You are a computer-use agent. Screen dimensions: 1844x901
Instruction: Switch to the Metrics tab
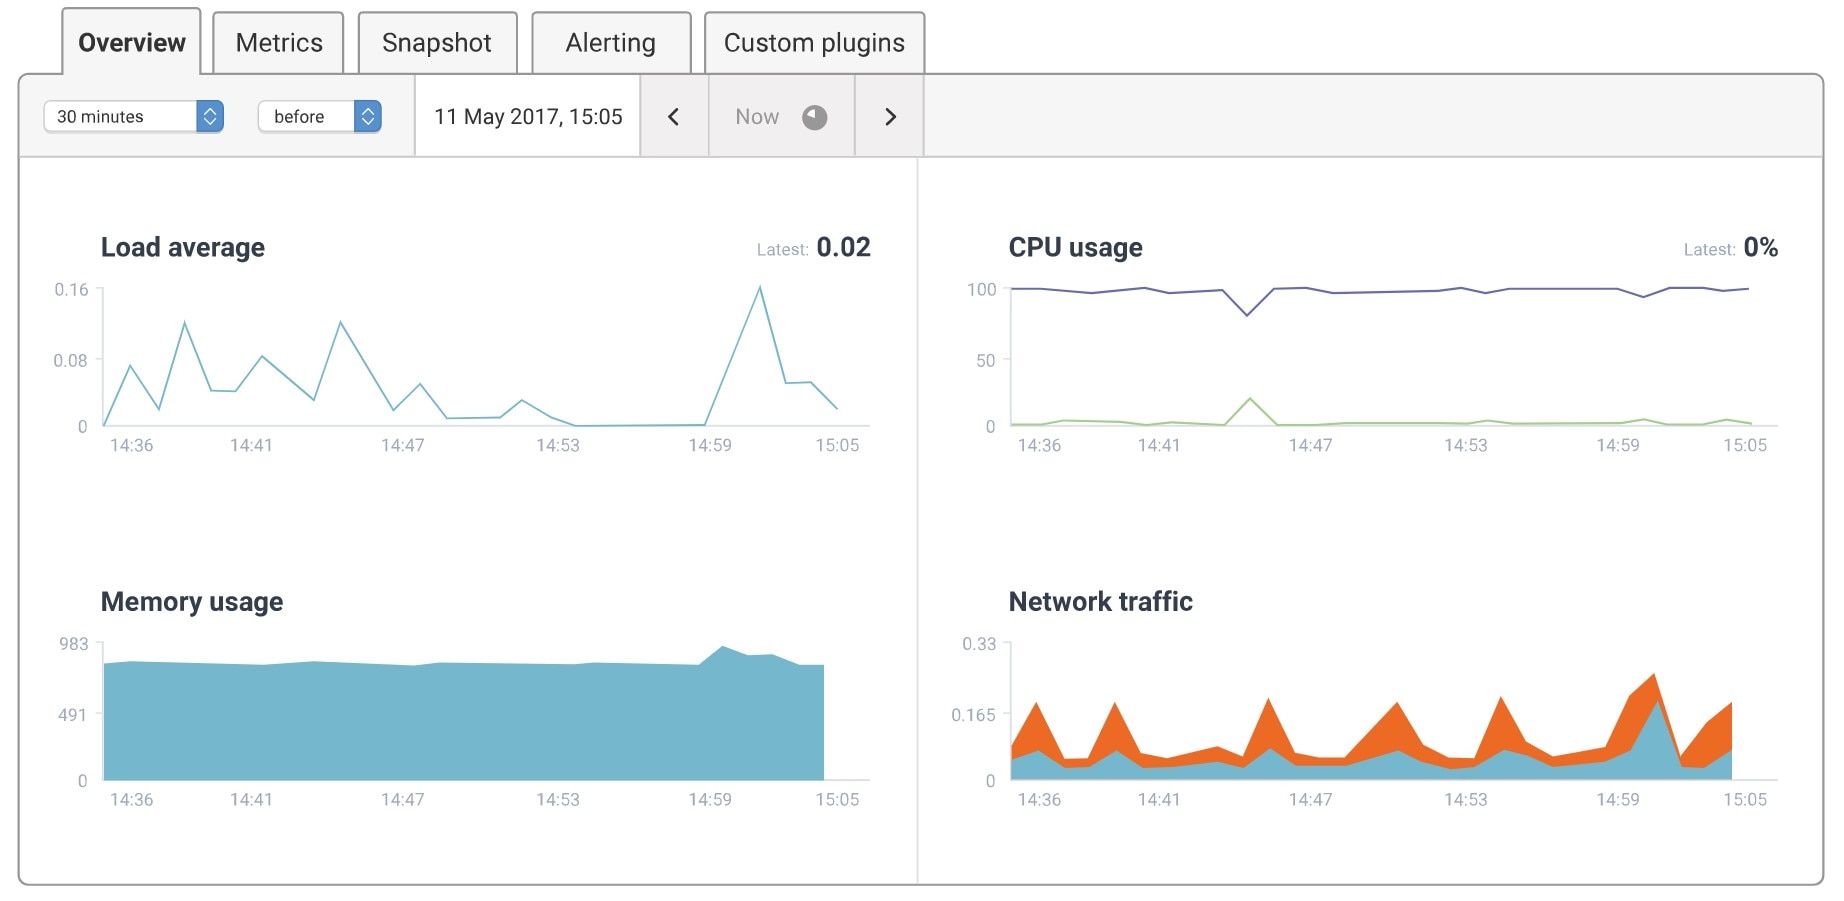click(x=278, y=42)
